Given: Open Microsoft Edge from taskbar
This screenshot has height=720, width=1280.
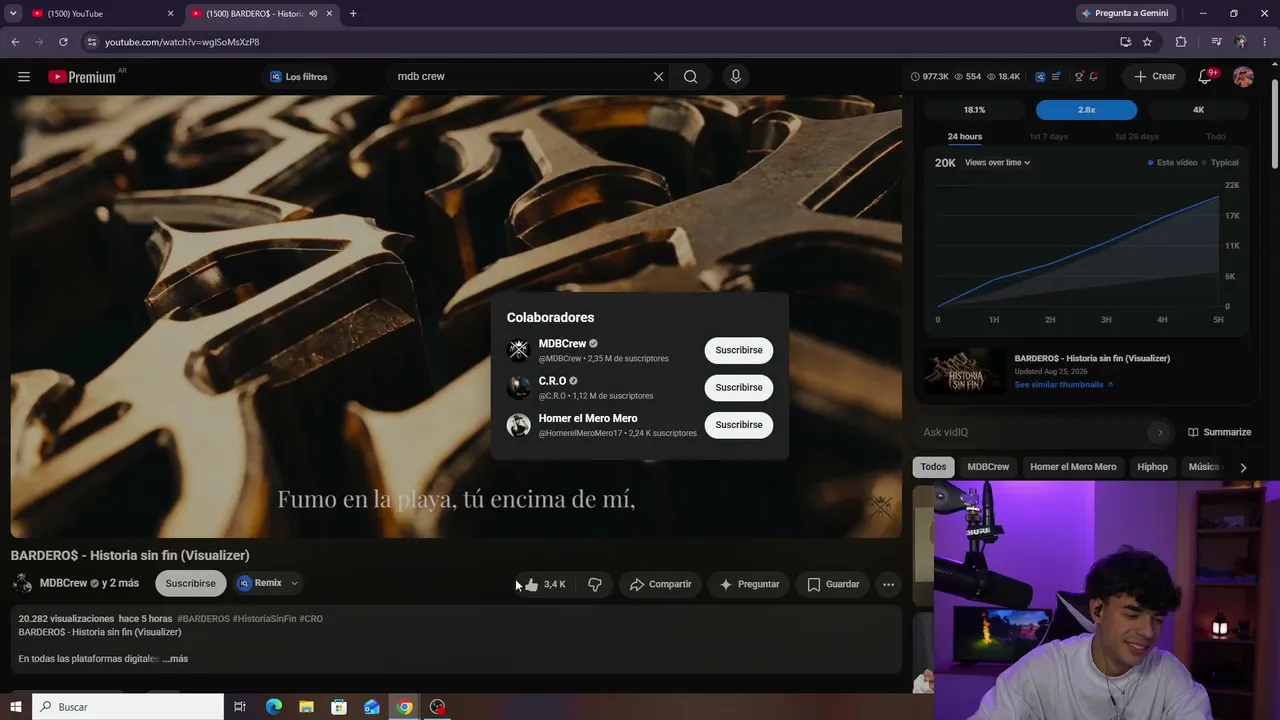Looking at the screenshot, I should click(274, 707).
